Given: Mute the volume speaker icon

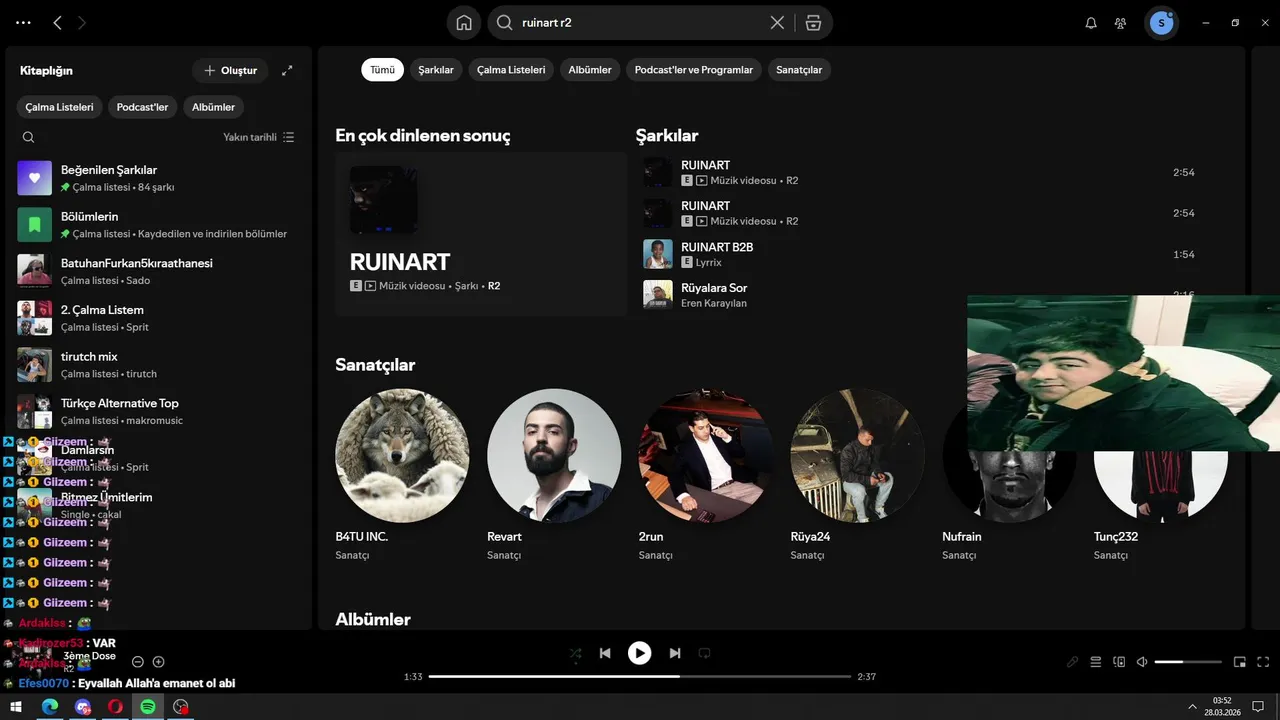Looking at the screenshot, I should point(1142,662).
